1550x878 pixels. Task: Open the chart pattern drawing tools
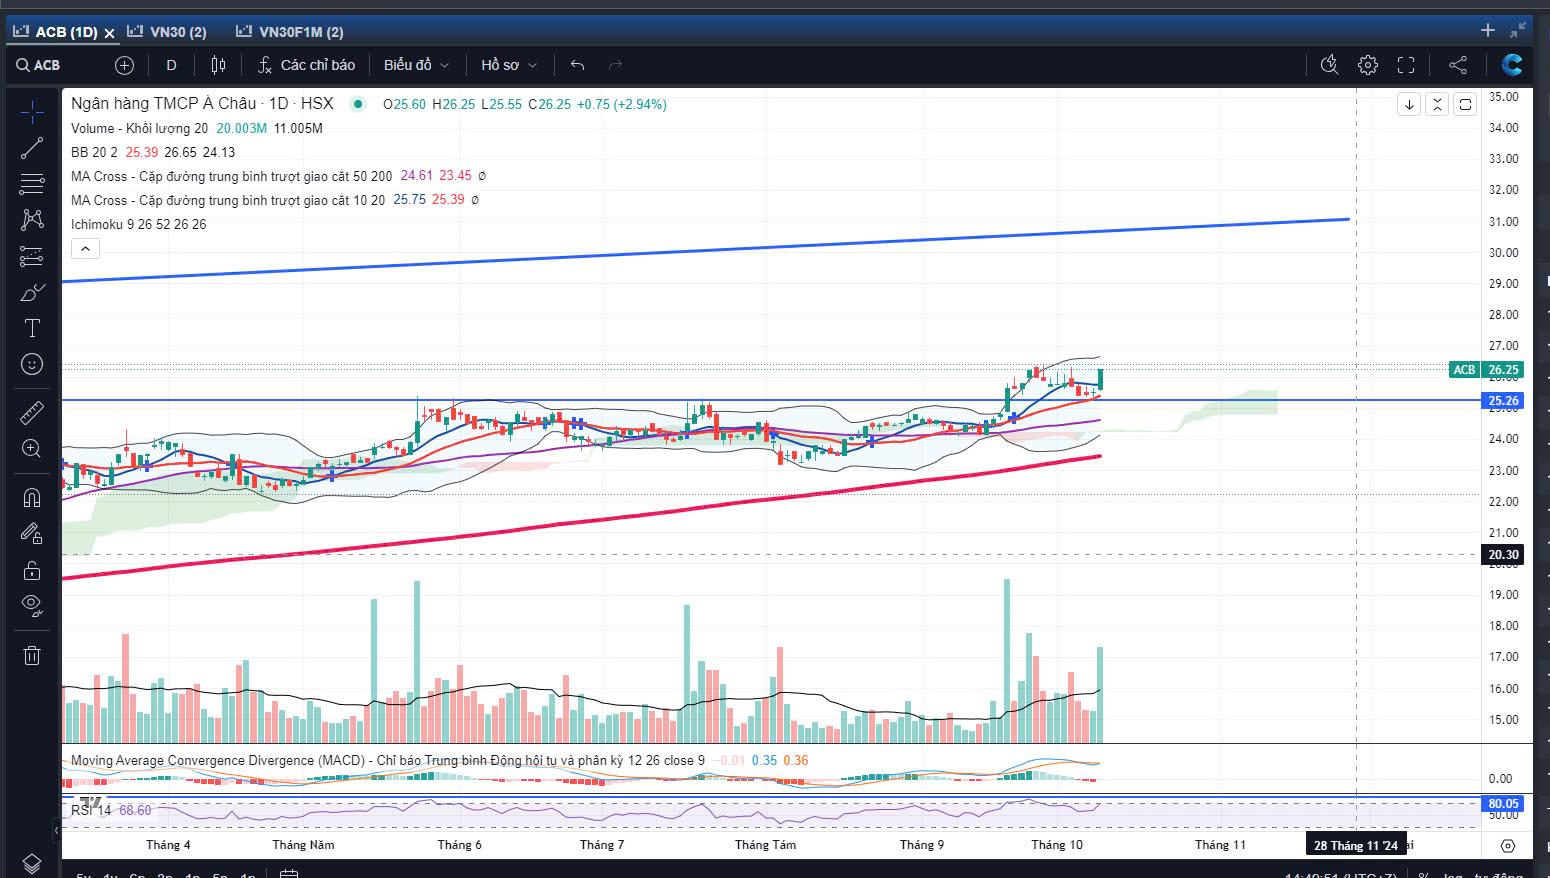(32, 220)
